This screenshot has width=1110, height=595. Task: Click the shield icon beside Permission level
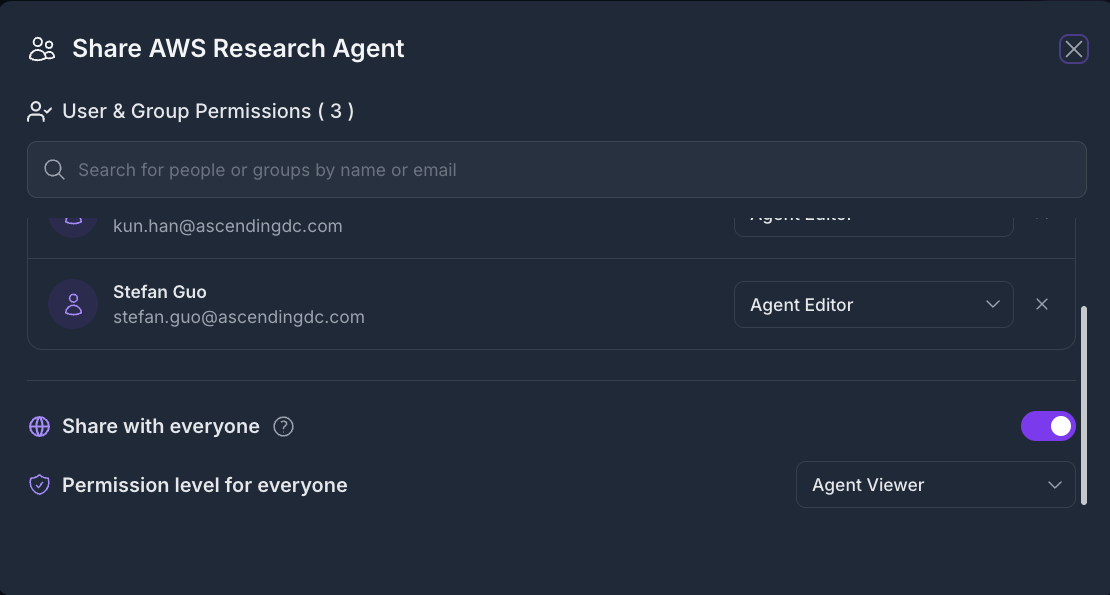39,485
